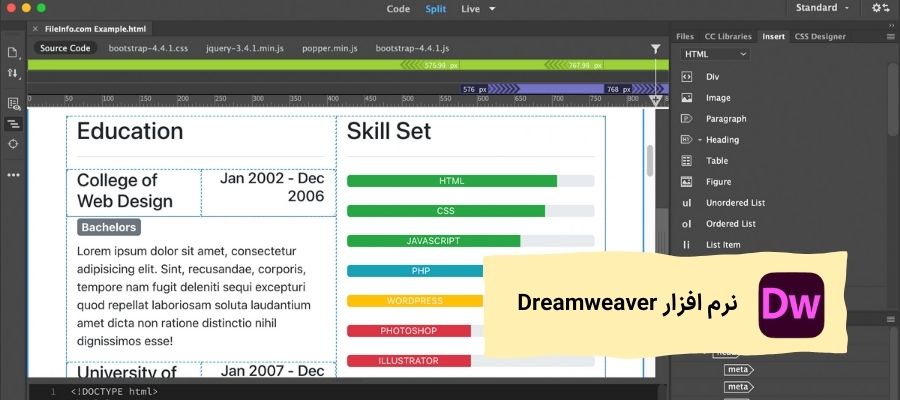Click the Inspect mode crosshair icon
Screen dimensions: 900x400
(x=13, y=144)
